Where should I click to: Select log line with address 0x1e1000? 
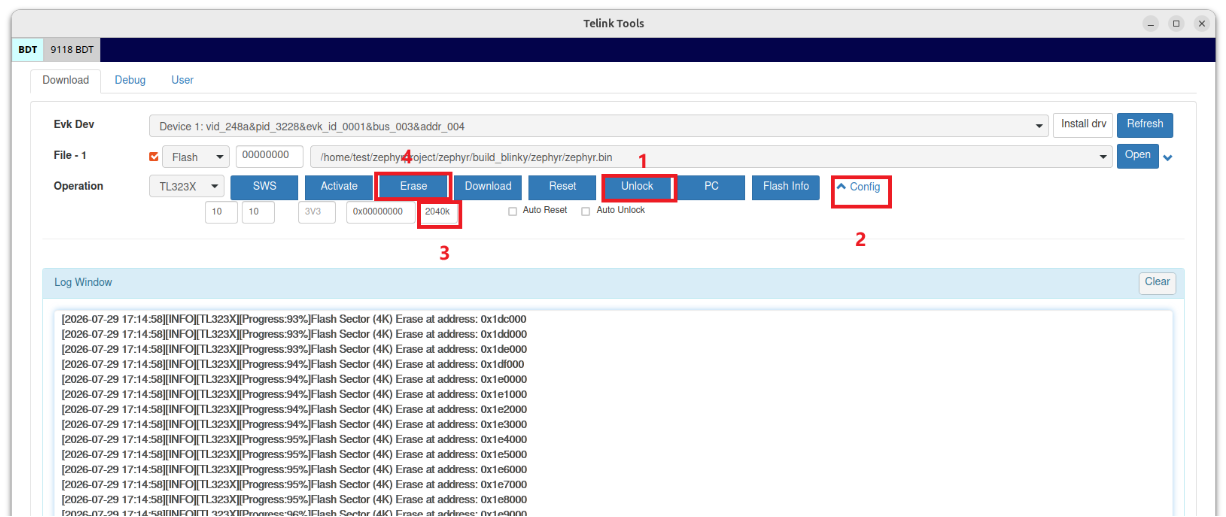tap(294, 394)
